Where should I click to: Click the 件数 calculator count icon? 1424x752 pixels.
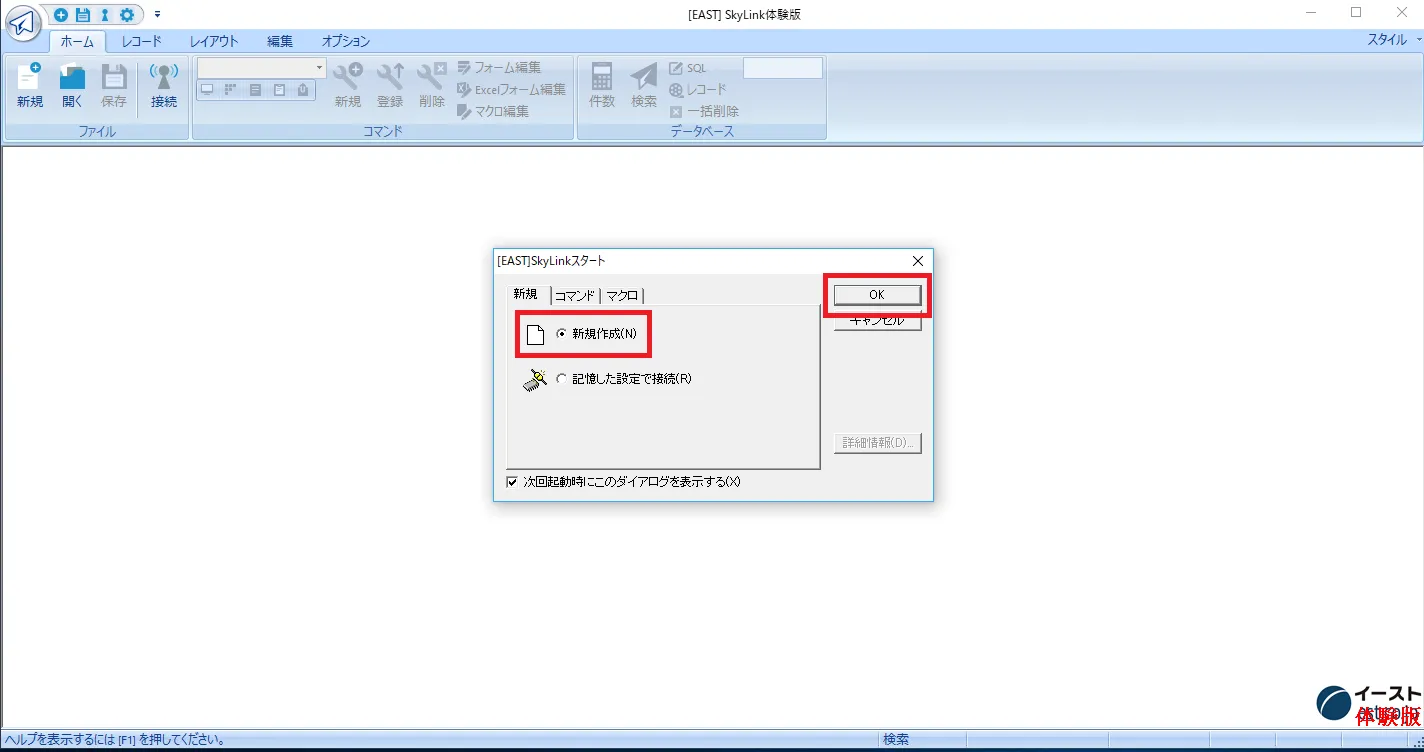click(602, 85)
